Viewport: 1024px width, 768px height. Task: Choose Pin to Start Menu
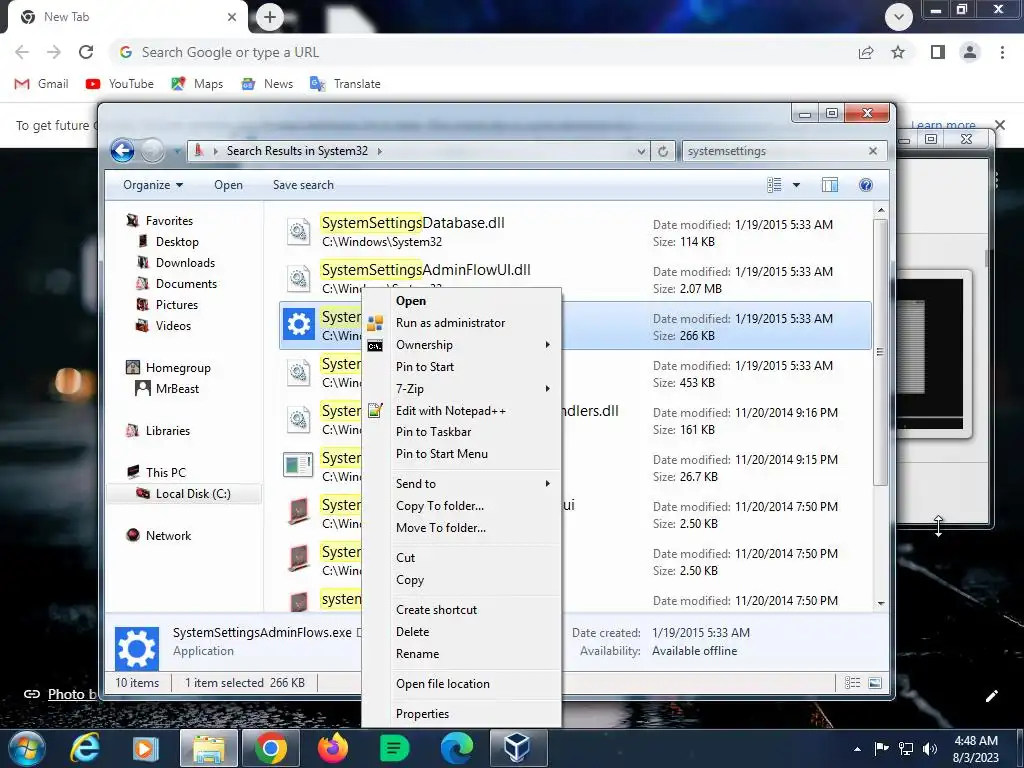[x=461, y=454]
